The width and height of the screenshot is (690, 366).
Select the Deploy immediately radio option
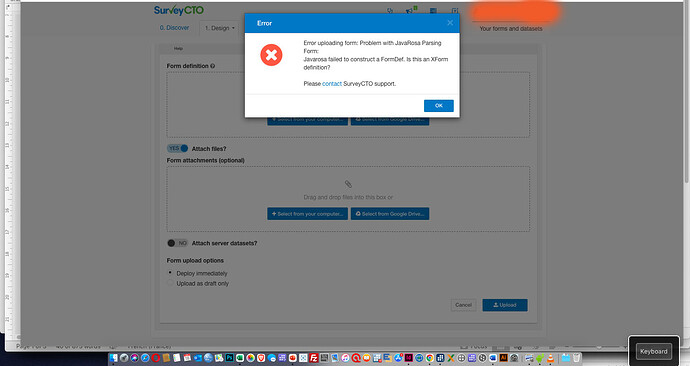[x=170, y=273]
